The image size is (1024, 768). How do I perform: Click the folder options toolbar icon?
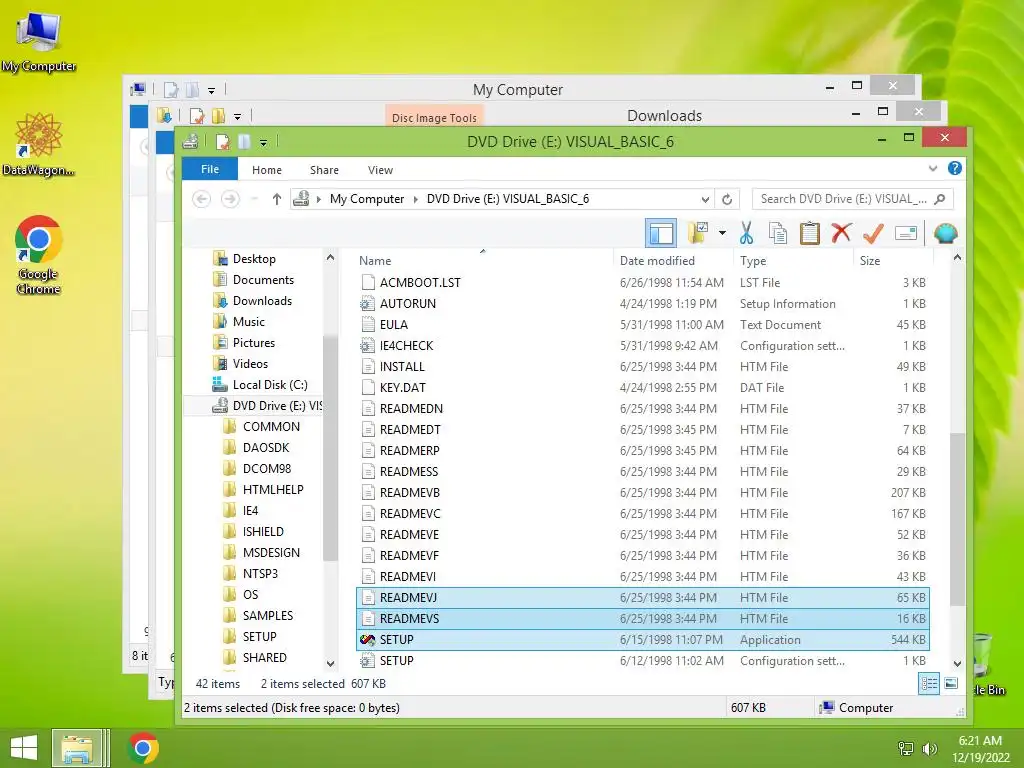click(x=698, y=232)
